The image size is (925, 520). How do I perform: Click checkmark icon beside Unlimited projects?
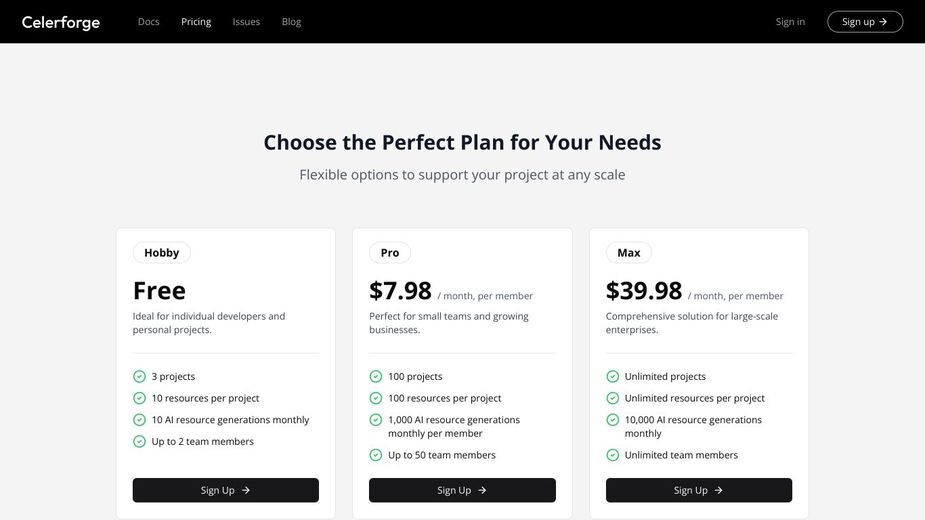(x=612, y=377)
